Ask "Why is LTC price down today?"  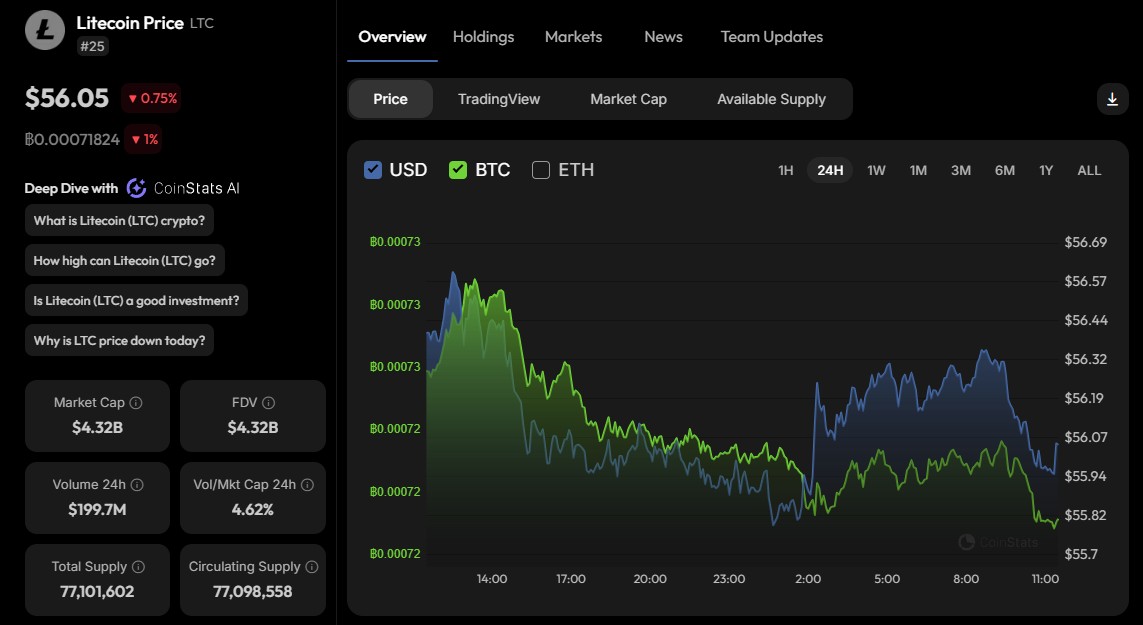120,341
